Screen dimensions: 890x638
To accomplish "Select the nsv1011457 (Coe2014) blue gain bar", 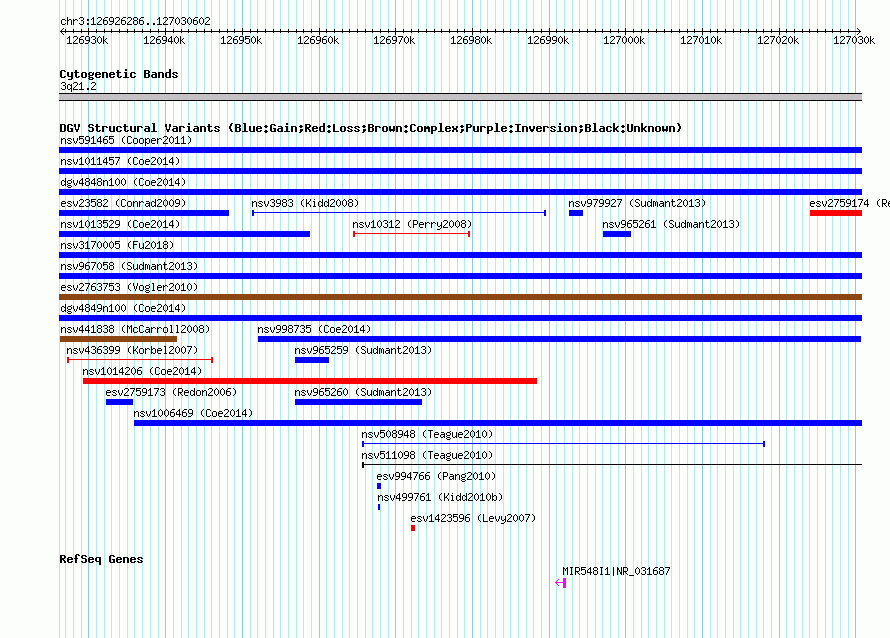I will click(x=460, y=171).
